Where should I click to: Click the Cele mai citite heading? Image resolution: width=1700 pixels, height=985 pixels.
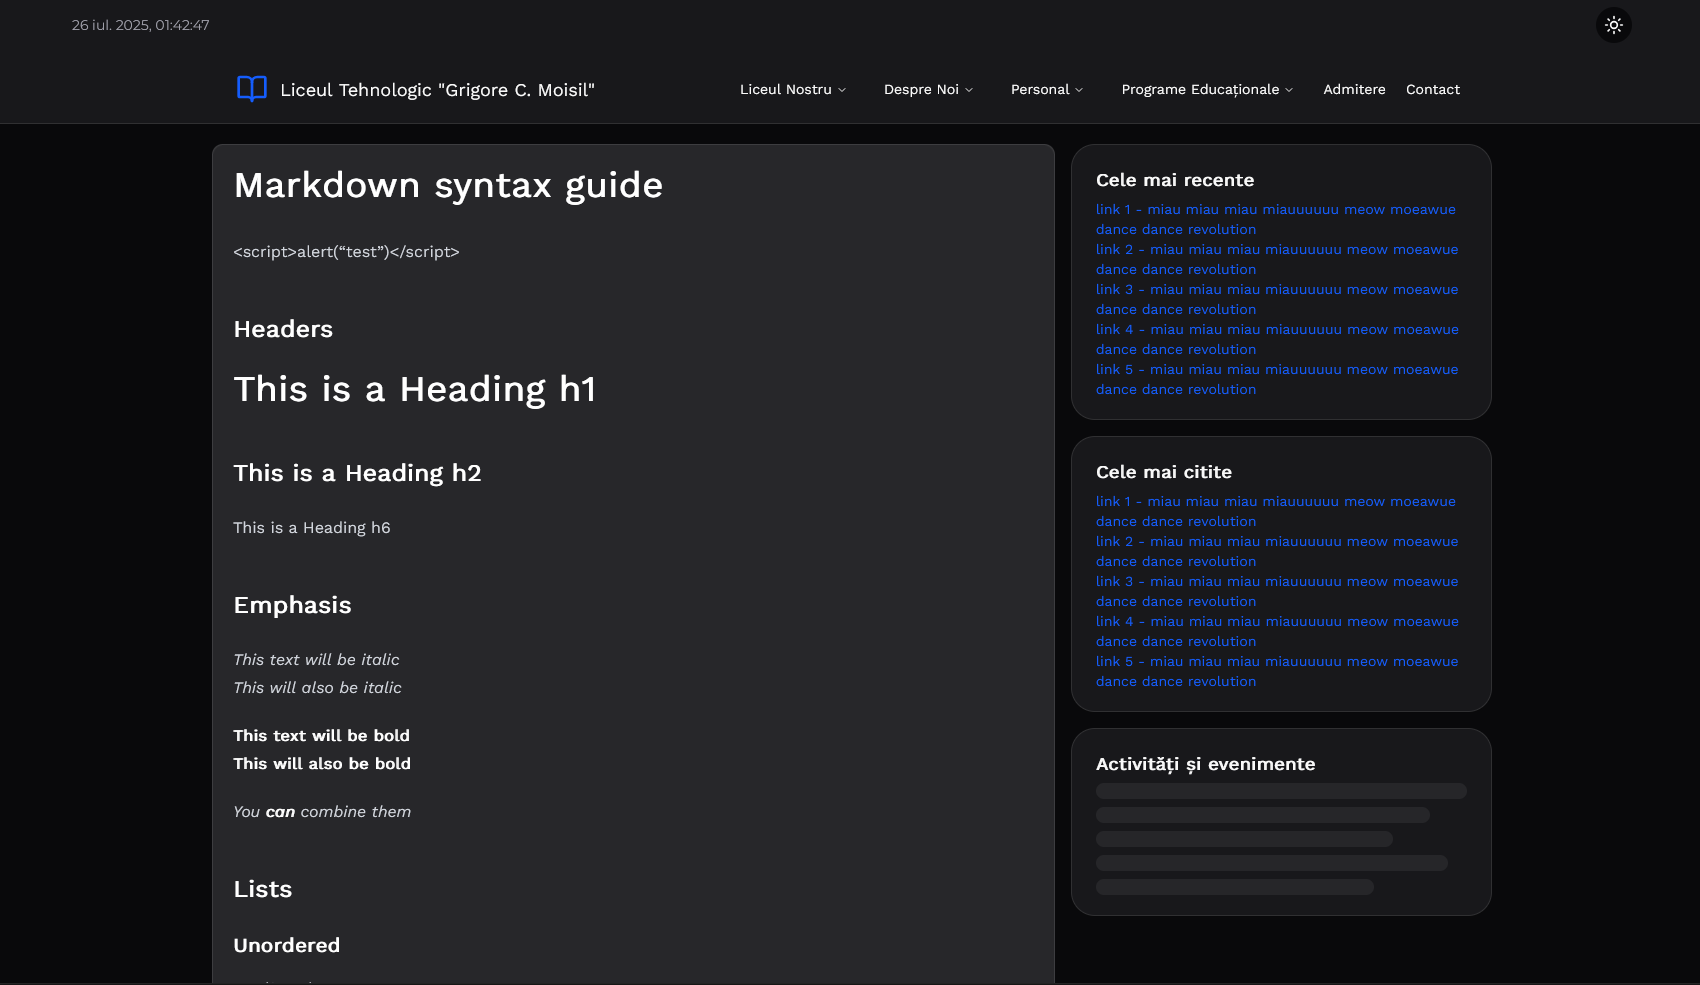tap(1164, 472)
